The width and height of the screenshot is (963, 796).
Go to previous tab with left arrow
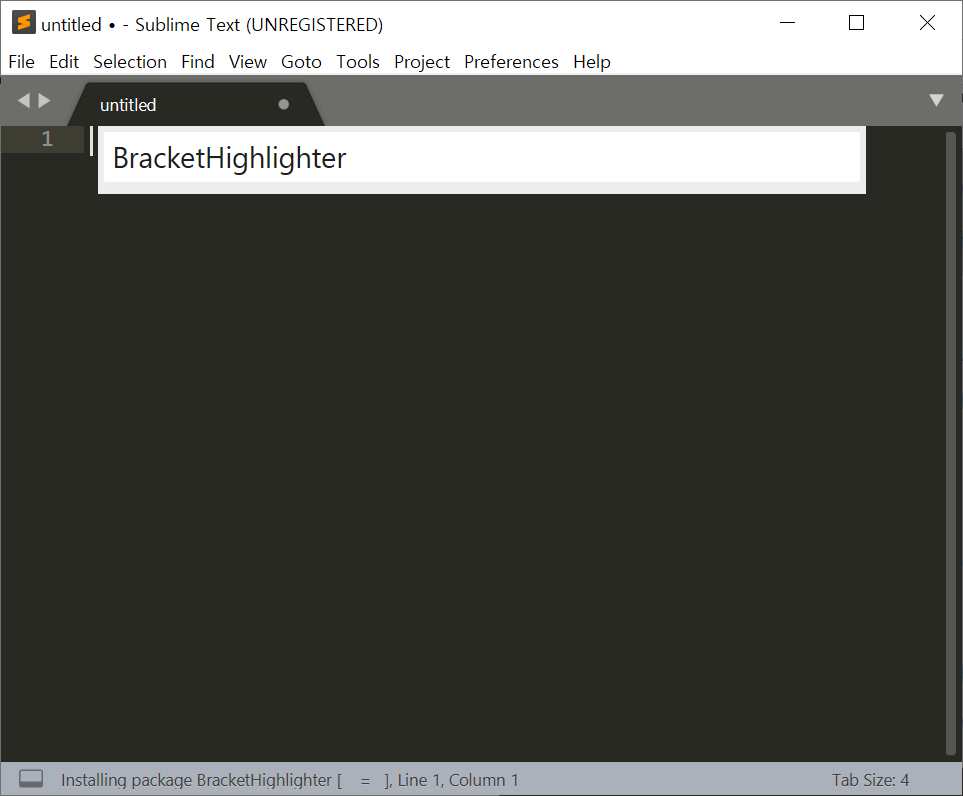(24, 100)
